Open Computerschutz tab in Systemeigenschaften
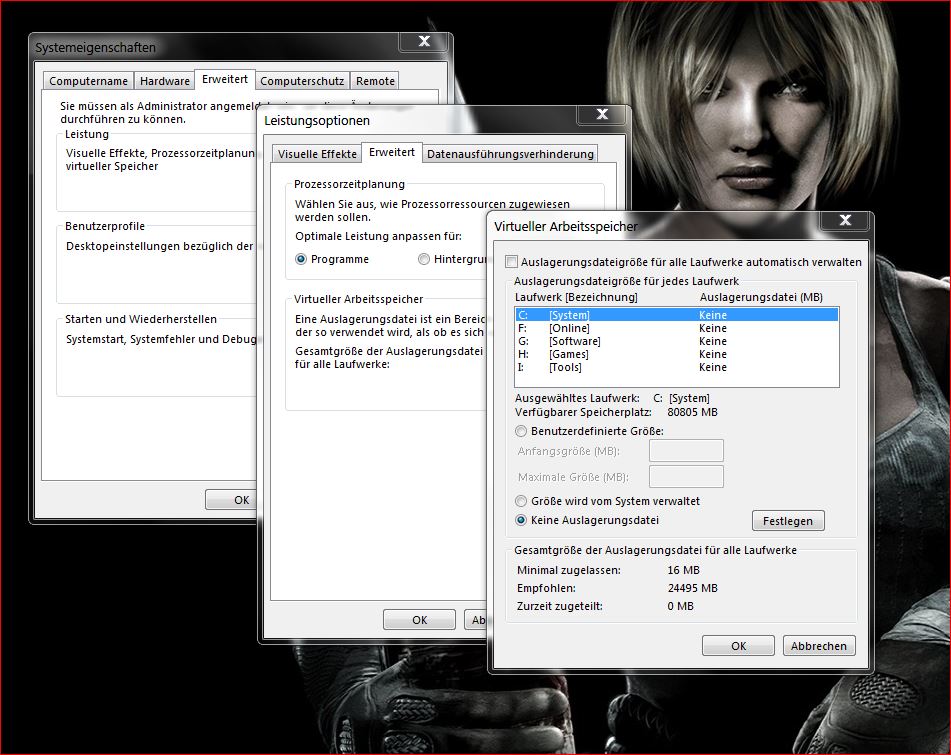This screenshot has width=951, height=755. (x=302, y=81)
